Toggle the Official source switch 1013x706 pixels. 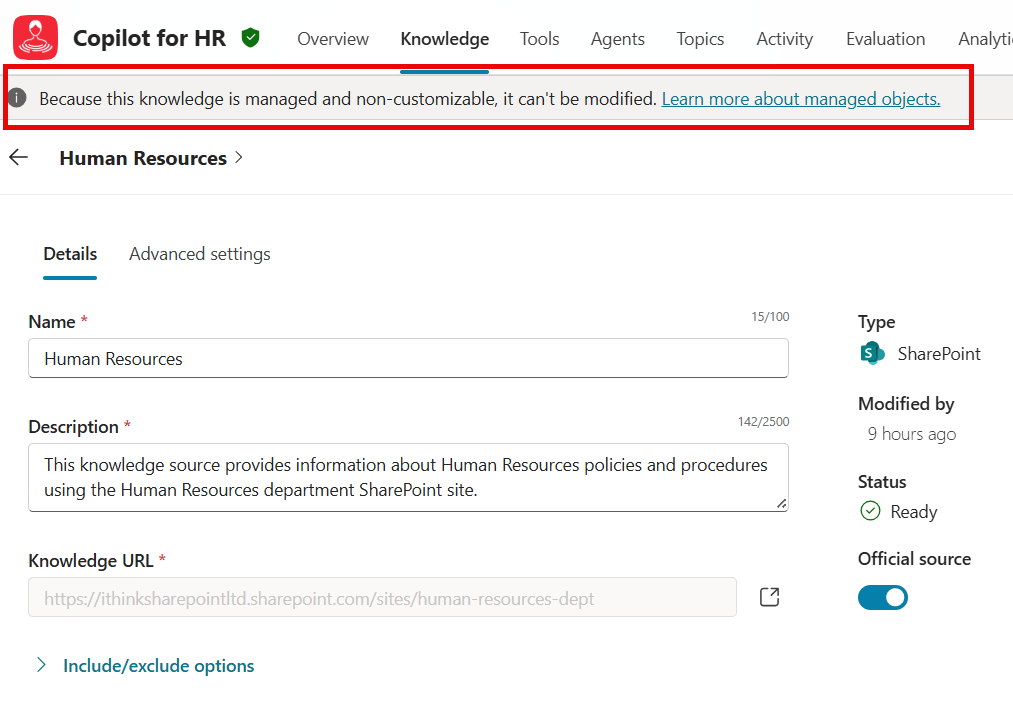[x=883, y=597]
